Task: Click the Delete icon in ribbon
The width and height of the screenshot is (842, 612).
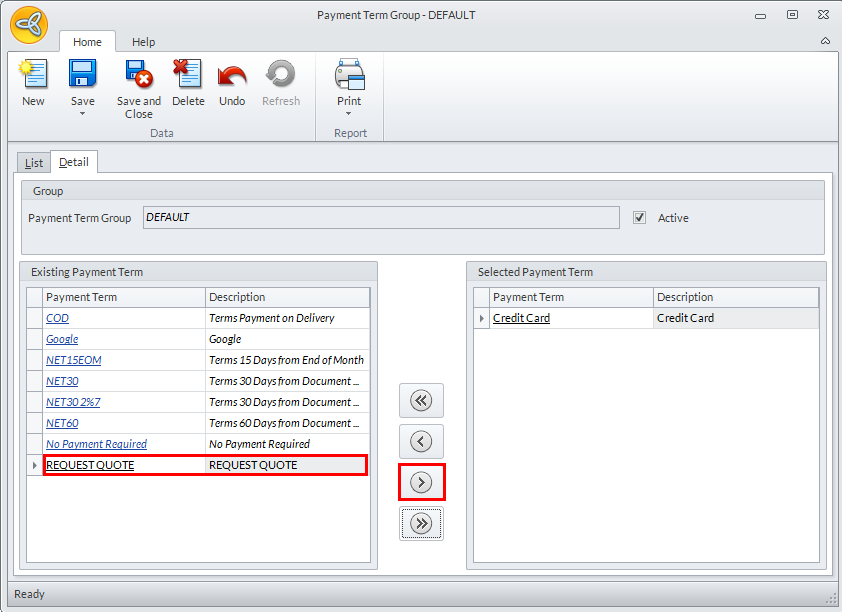Action: (188, 75)
